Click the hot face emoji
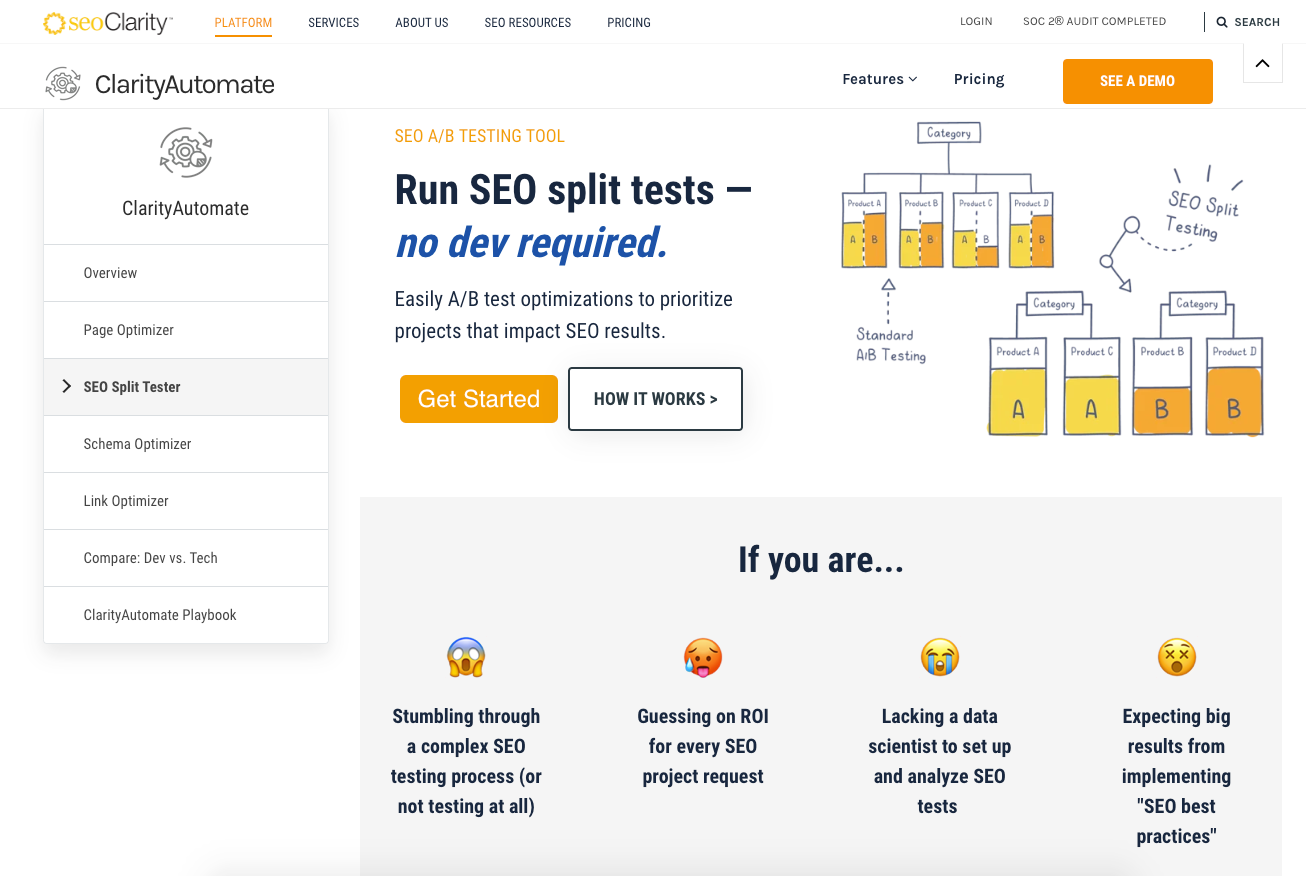 click(703, 657)
